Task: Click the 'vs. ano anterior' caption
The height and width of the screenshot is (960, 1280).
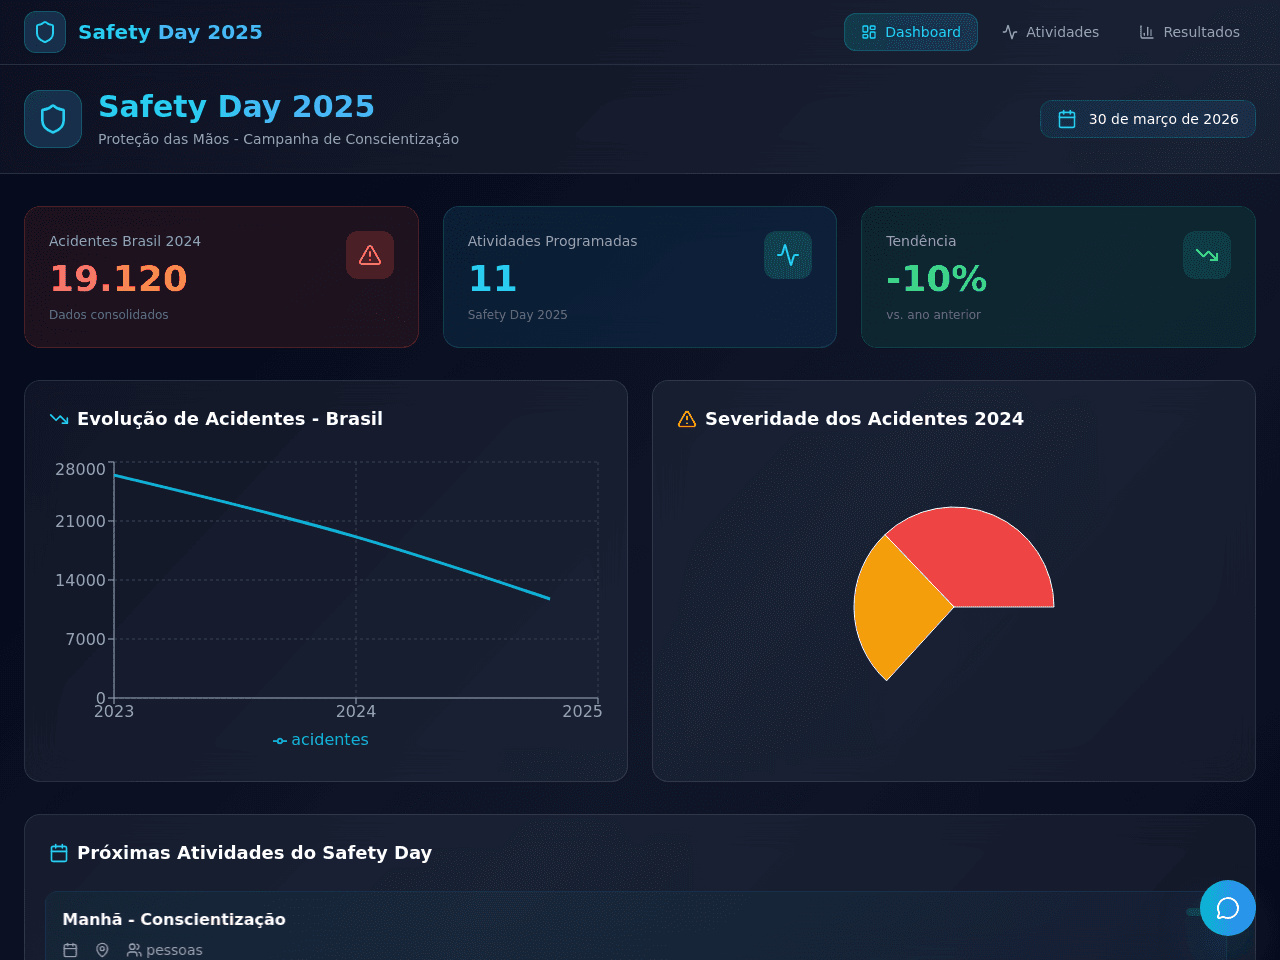Action: click(933, 315)
